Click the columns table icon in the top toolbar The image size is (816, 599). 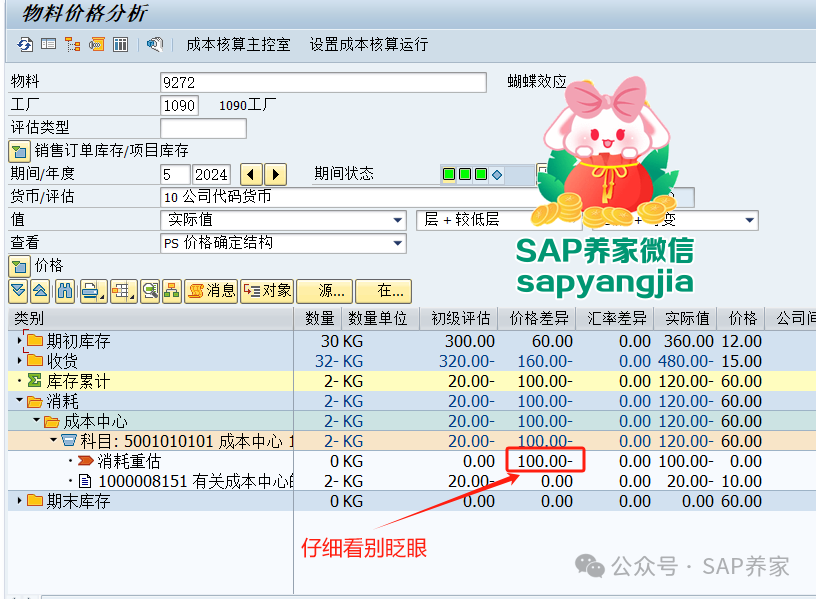tap(121, 45)
